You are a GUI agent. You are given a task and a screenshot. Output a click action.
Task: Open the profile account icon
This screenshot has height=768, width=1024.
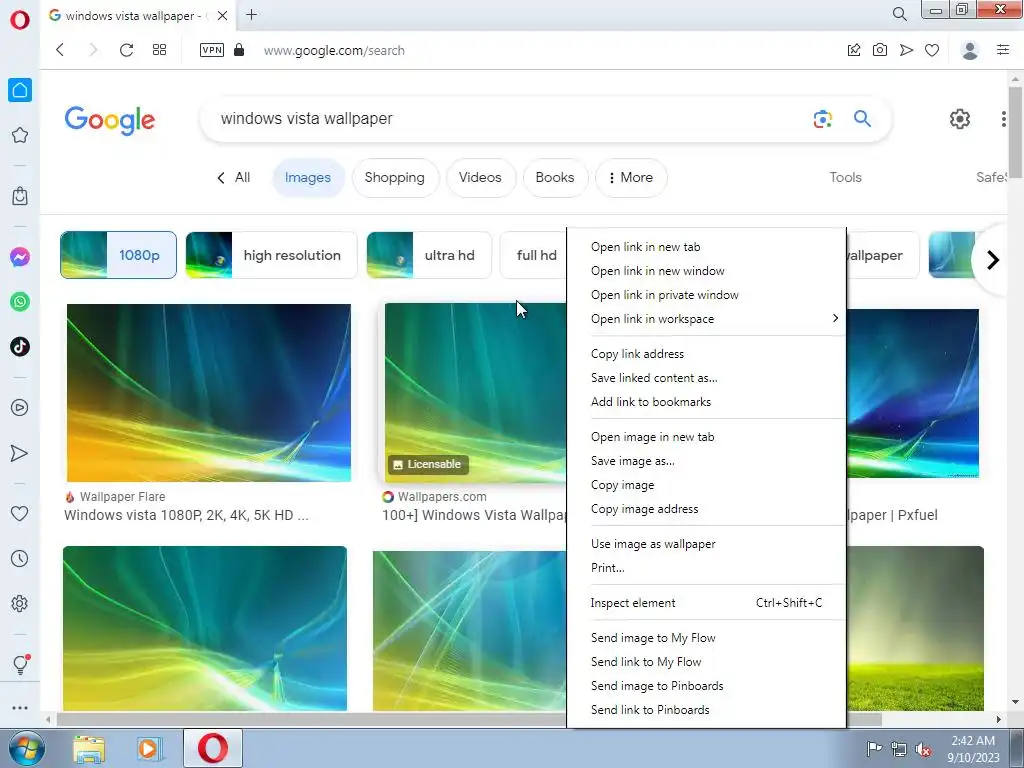pyautogui.click(x=970, y=50)
